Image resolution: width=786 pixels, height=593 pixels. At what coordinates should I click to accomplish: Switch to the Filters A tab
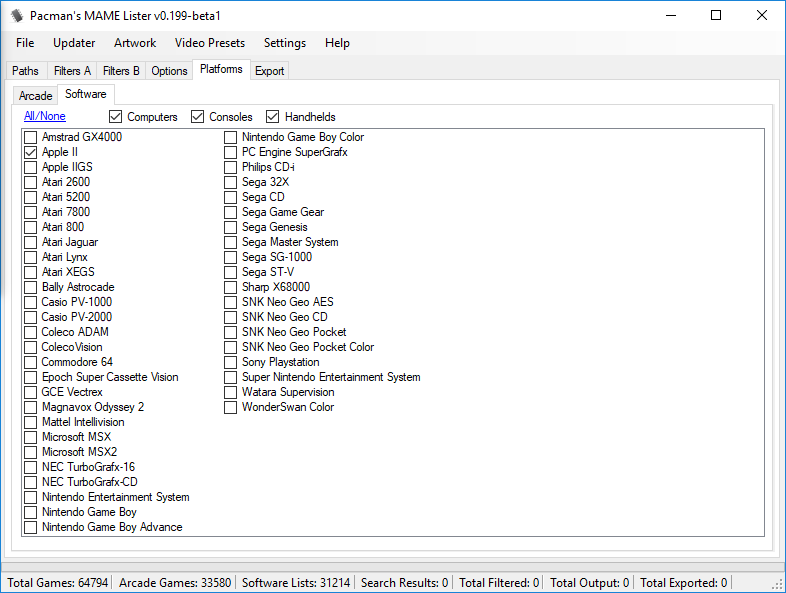point(72,71)
